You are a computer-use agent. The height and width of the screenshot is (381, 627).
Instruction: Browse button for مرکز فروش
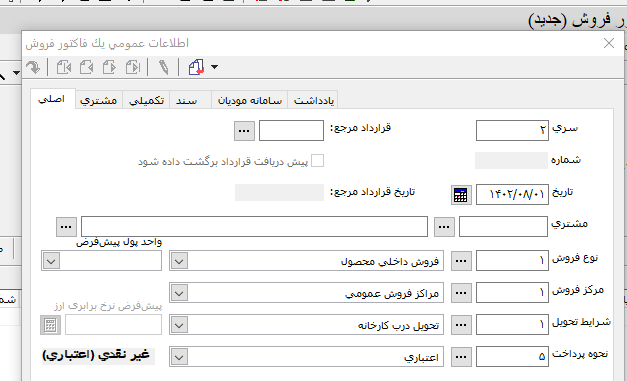[x=461, y=293]
